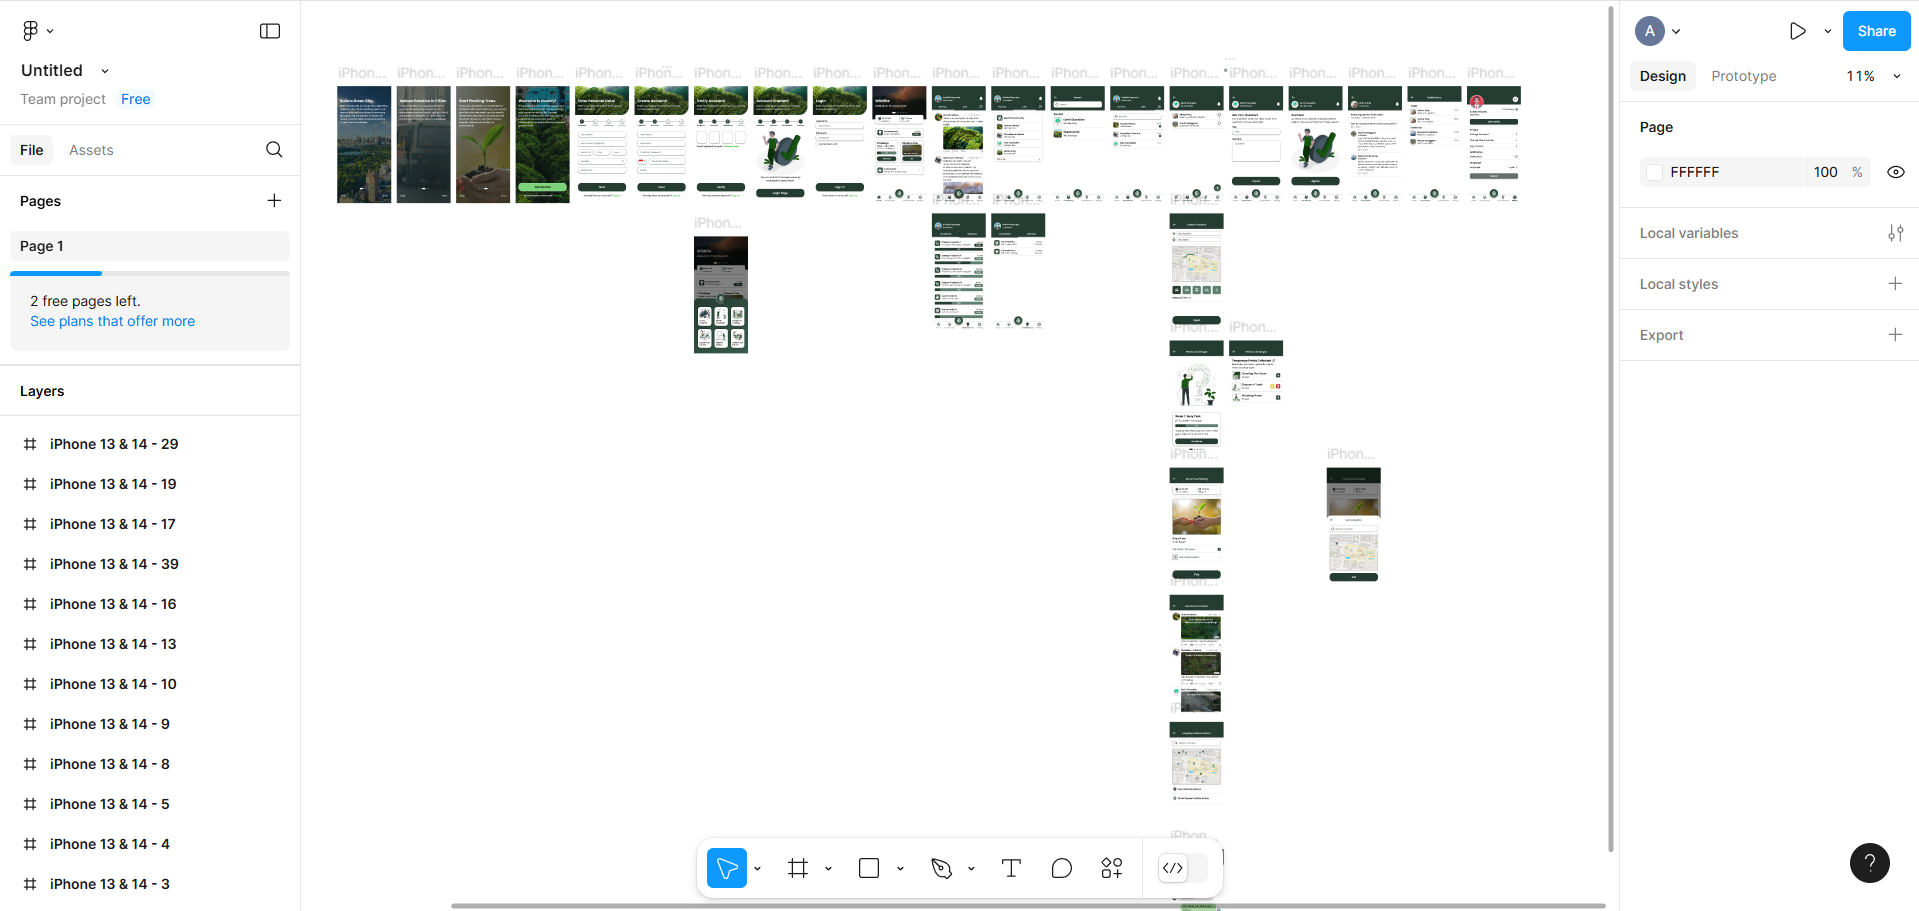Select the Move tool in toolbar
The width and height of the screenshot is (1919, 911).
(x=726, y=868)
